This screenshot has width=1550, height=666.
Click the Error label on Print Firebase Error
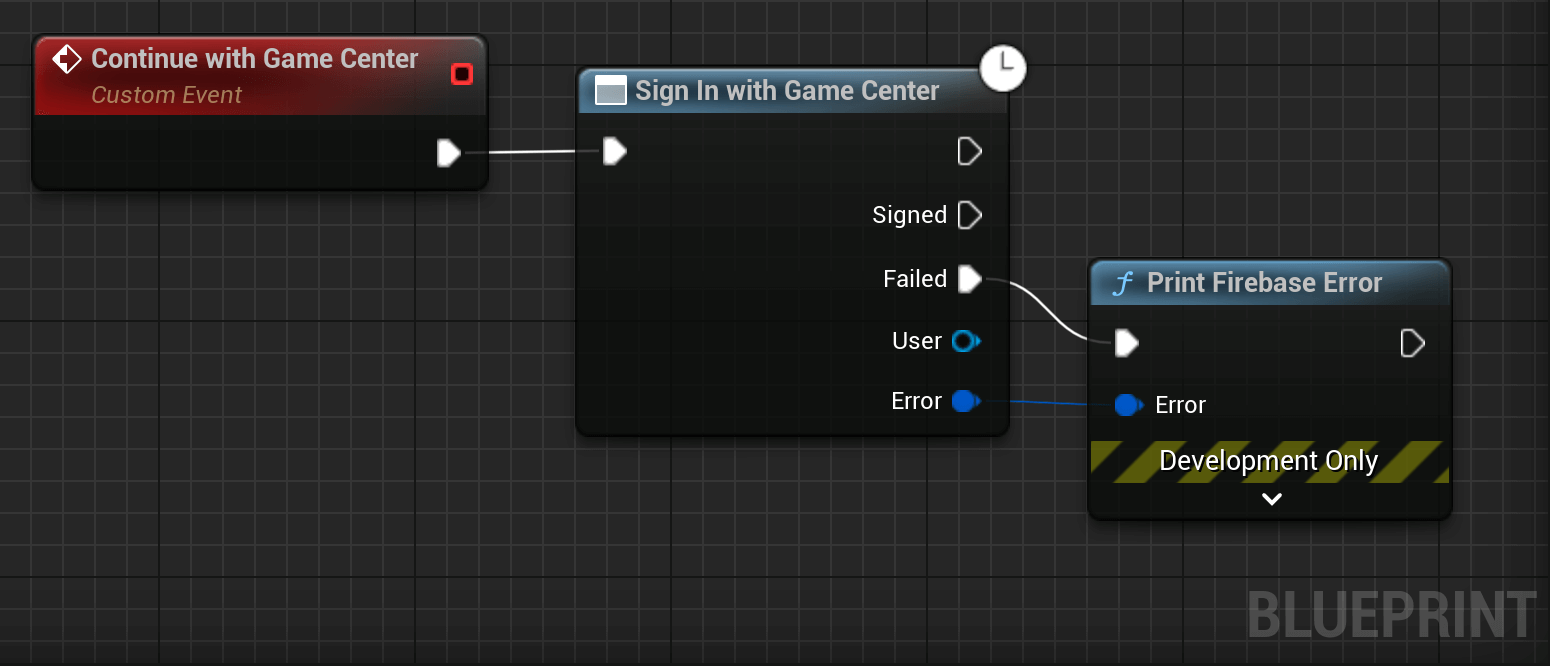coord(1180,405)
